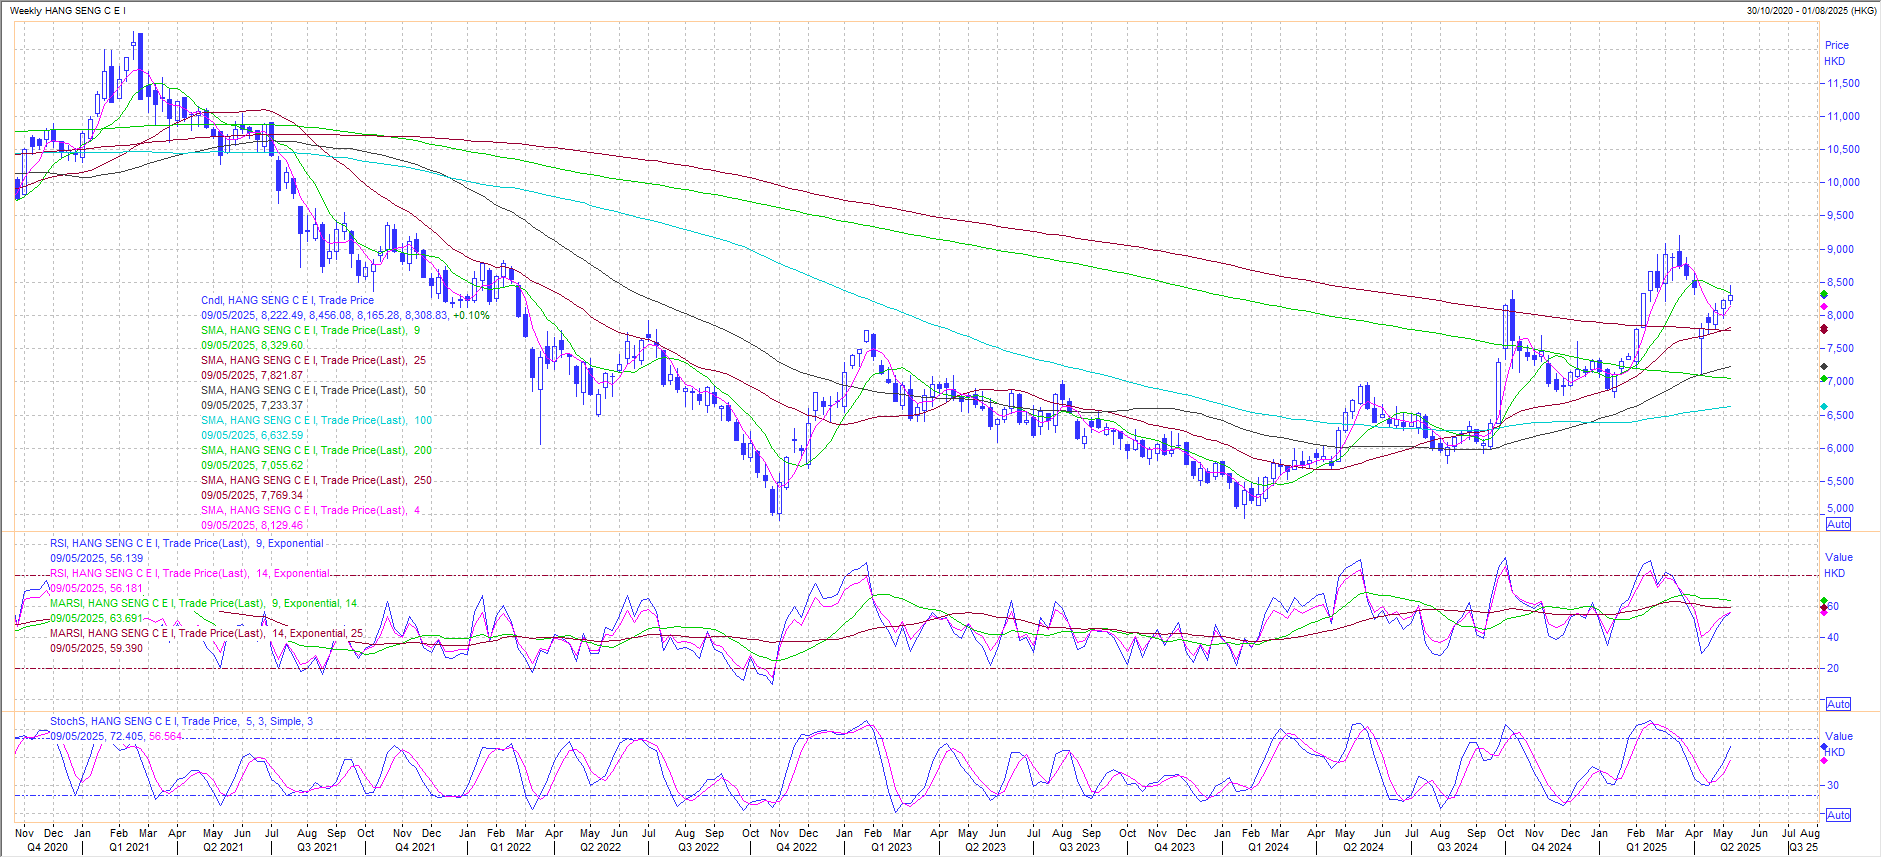Select the cyan SMA 100 legend label
Screen dimensions: 1882x858
[x=316, y=420]
